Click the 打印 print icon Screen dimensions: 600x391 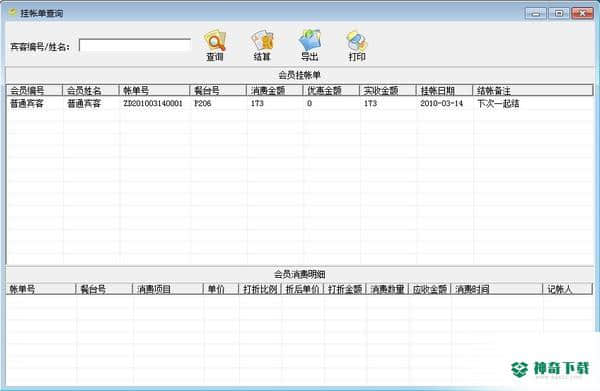tap(357, 45)
